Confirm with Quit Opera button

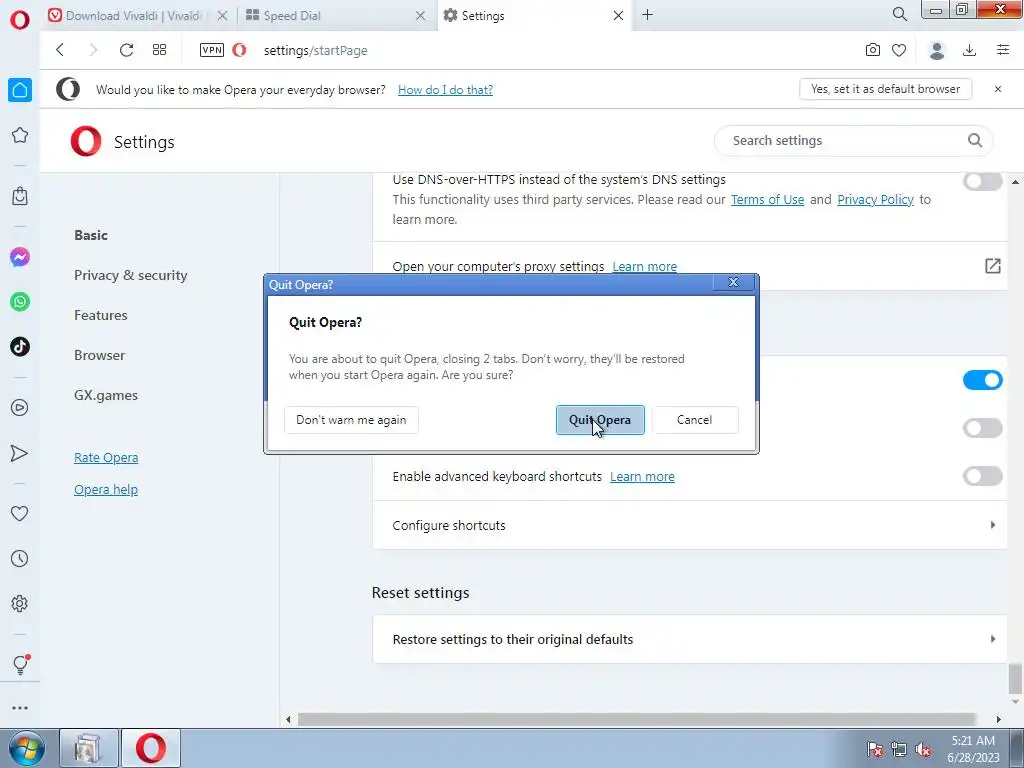(x=600, y=420)
